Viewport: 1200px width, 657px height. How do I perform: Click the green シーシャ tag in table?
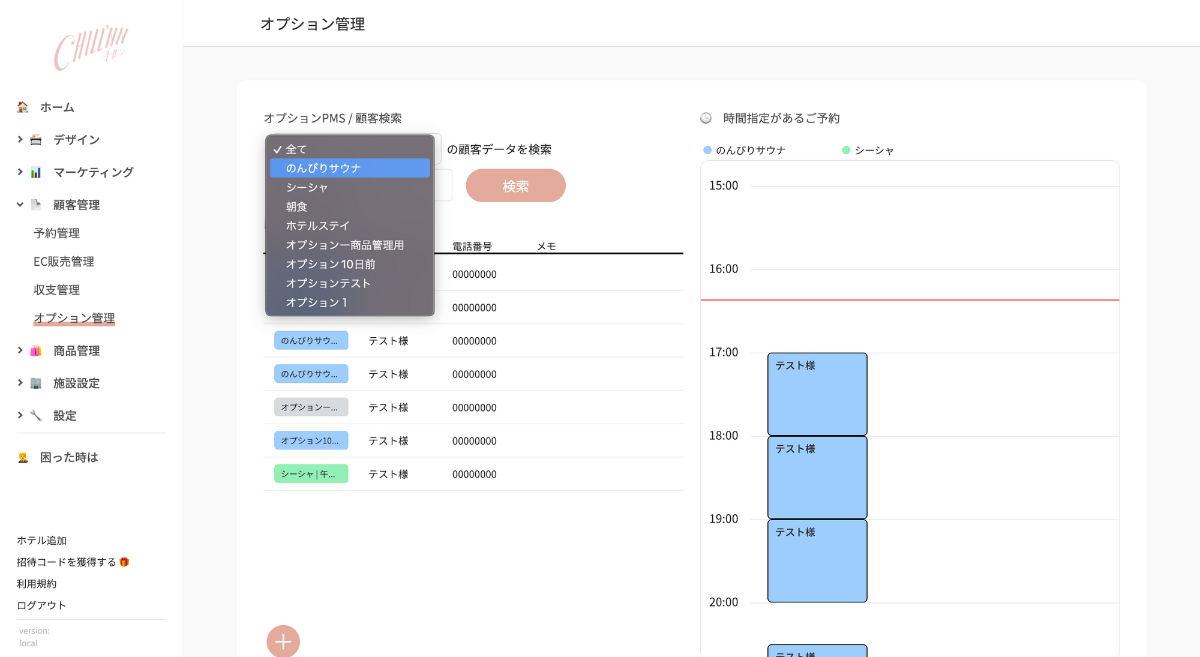pyautogui.click(x=311, y=474)
